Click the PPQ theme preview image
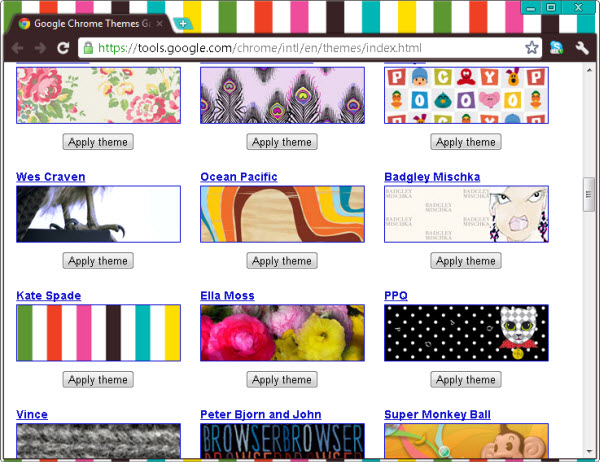600x462 pixels. click(466, 333)
